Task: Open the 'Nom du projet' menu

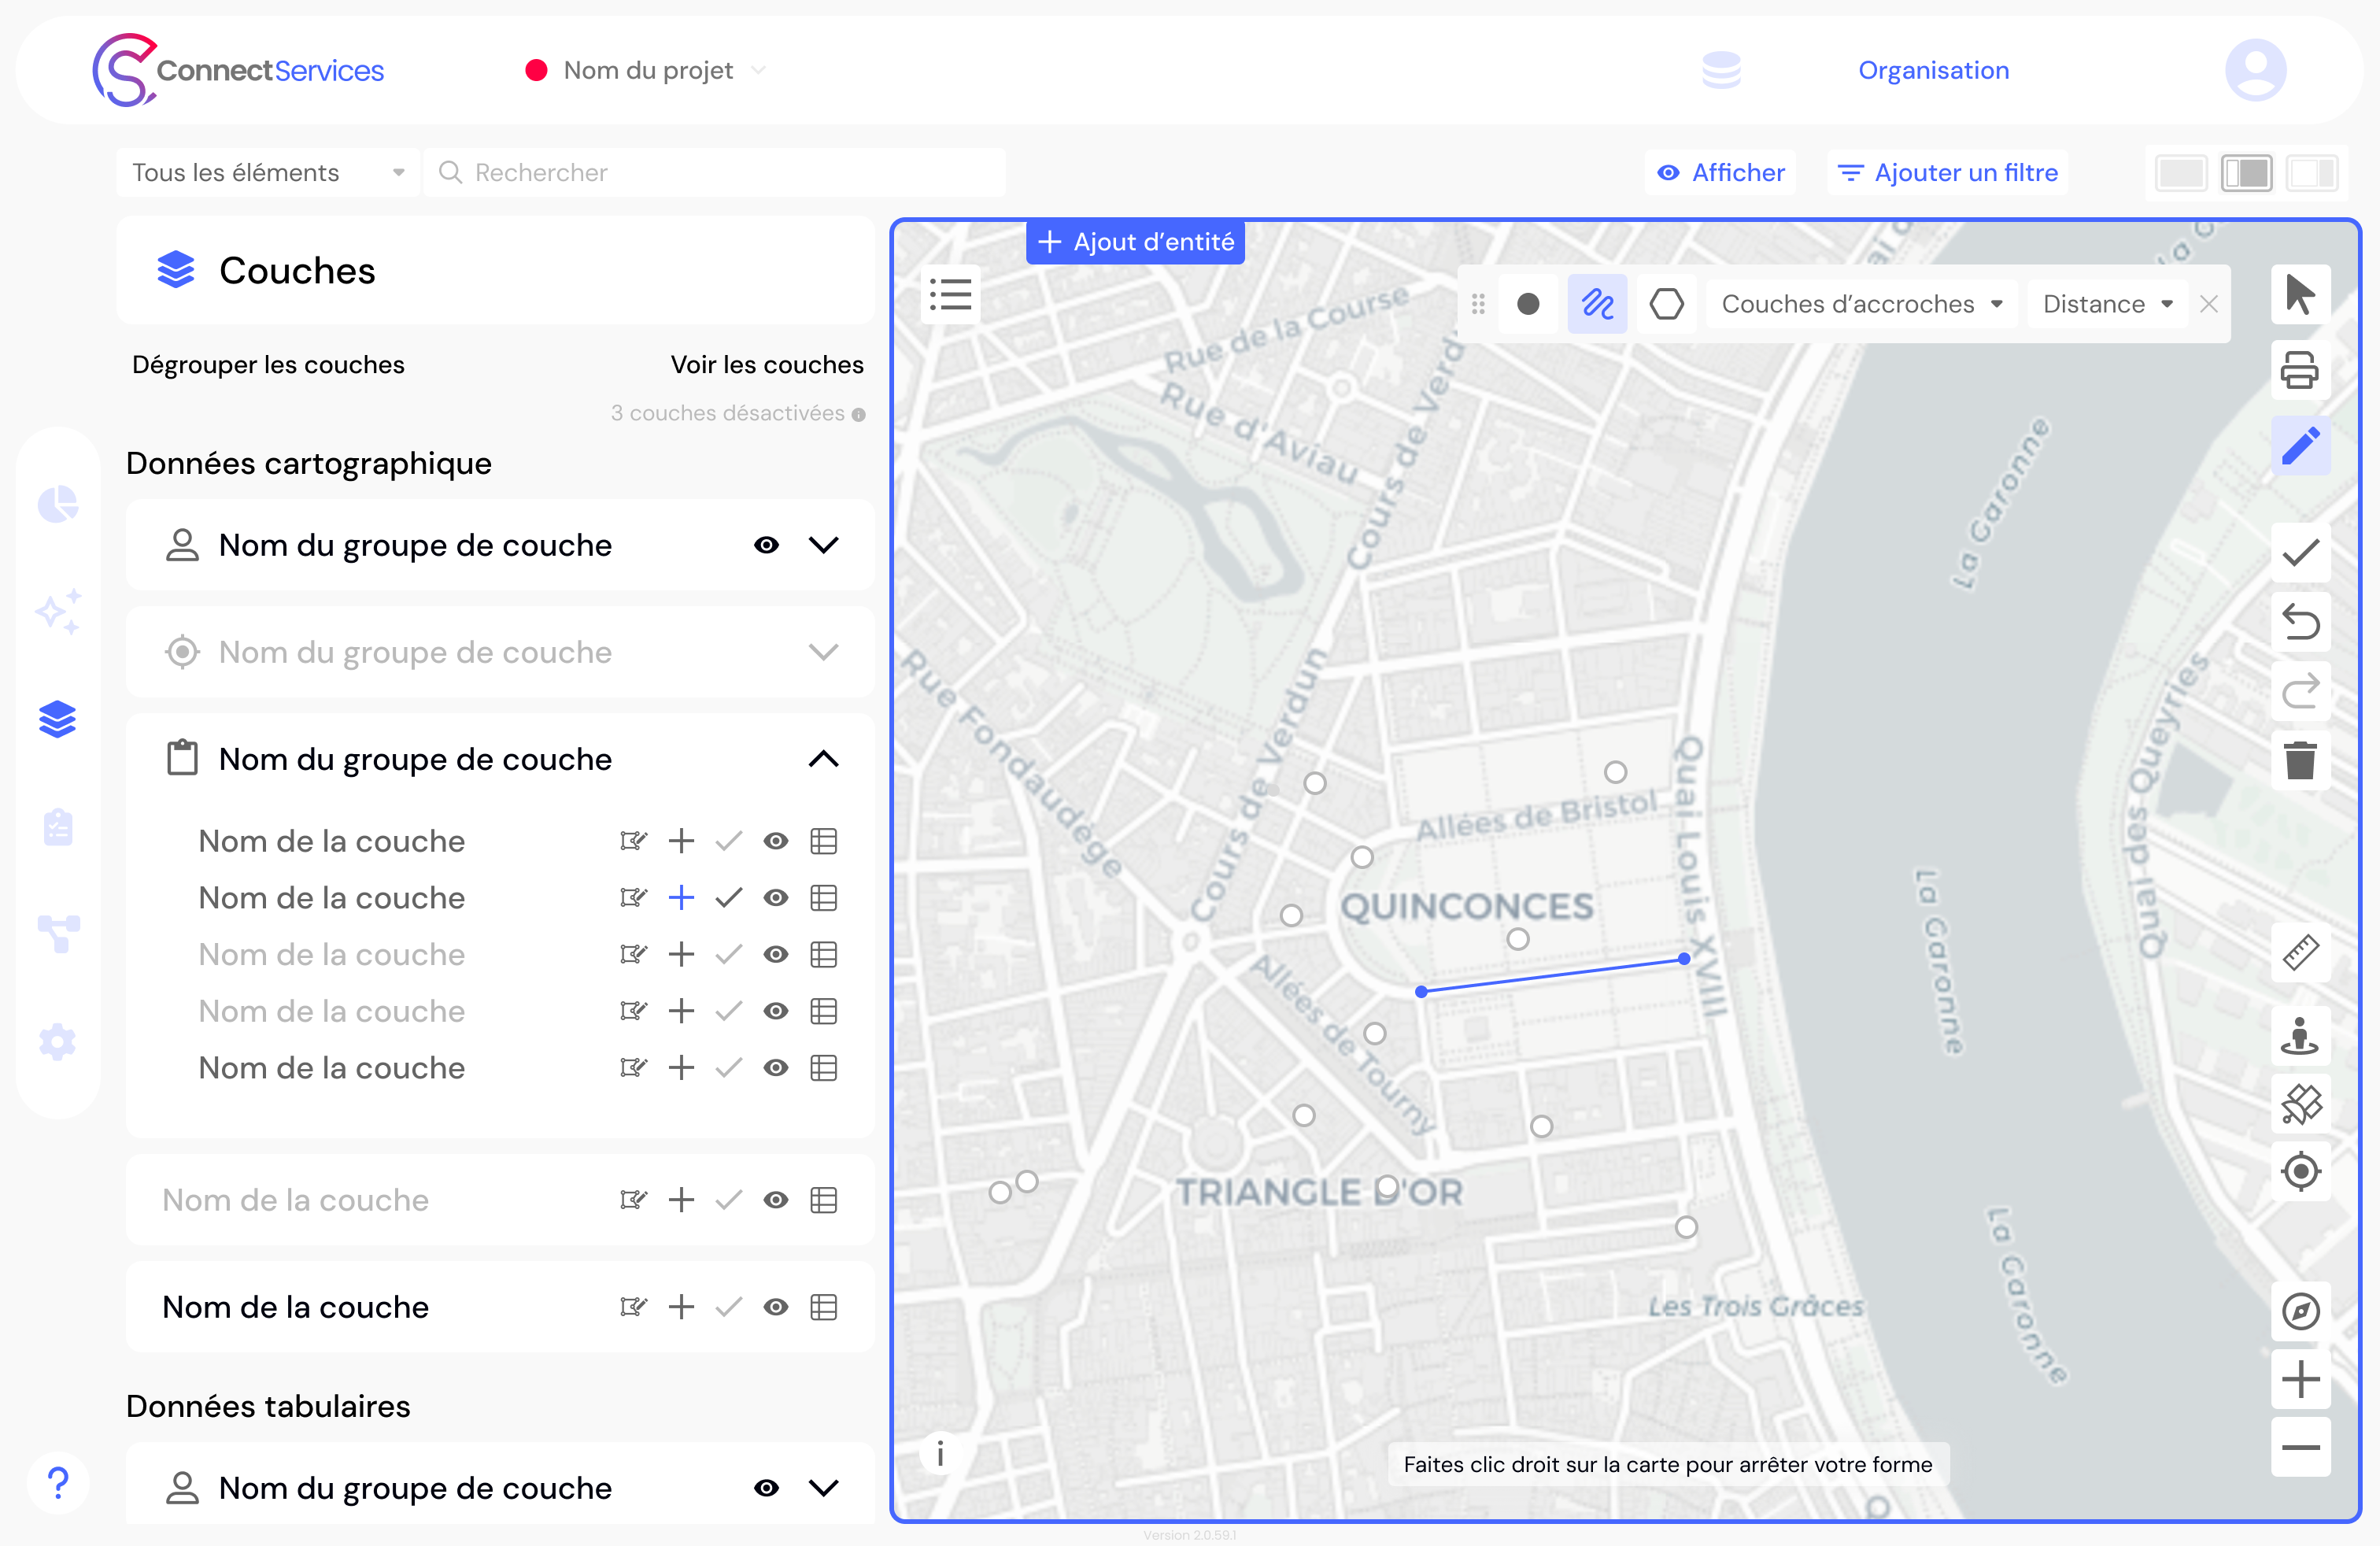Action: 647,70
